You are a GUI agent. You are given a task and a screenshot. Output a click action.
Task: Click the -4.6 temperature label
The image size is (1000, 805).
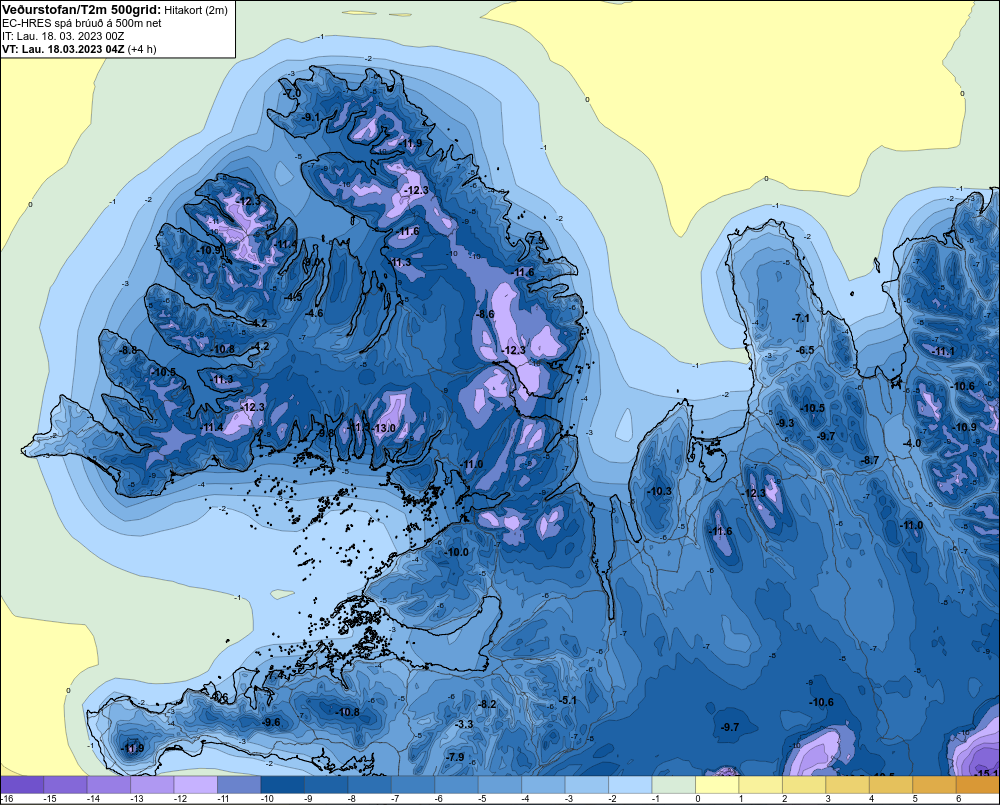point(314,313)
